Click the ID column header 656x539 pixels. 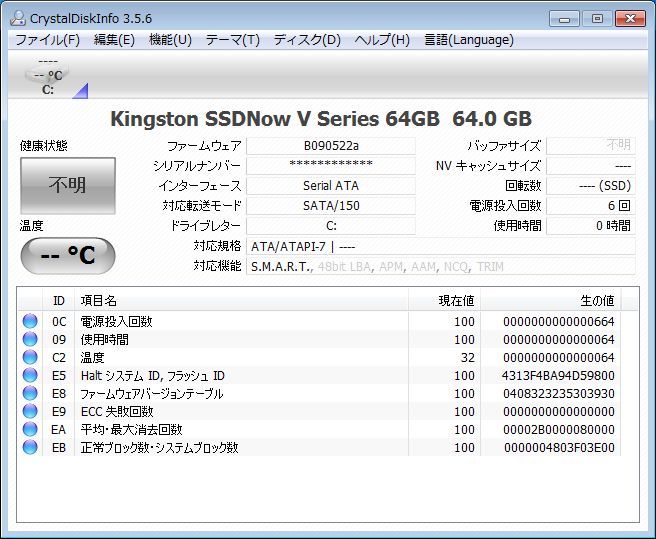(x=59, y=300)
